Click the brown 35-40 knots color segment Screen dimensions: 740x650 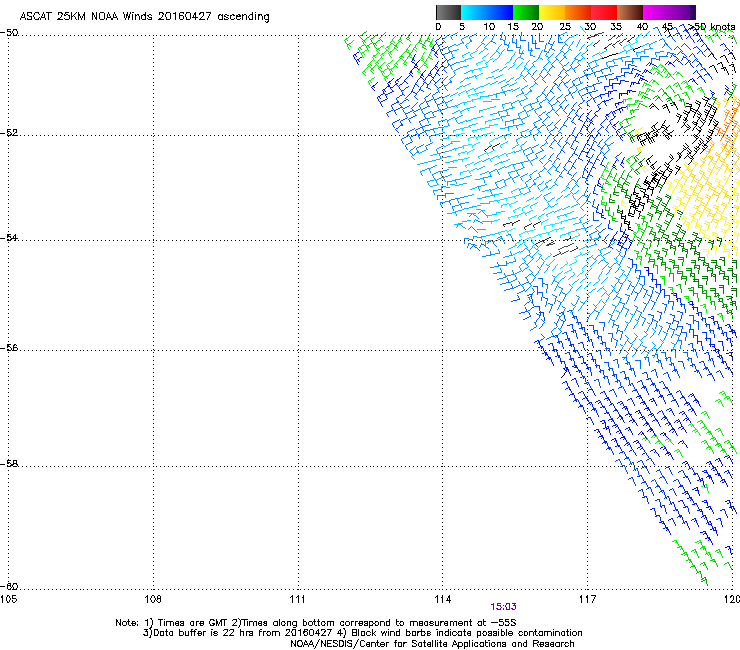[x=630, y=12]
